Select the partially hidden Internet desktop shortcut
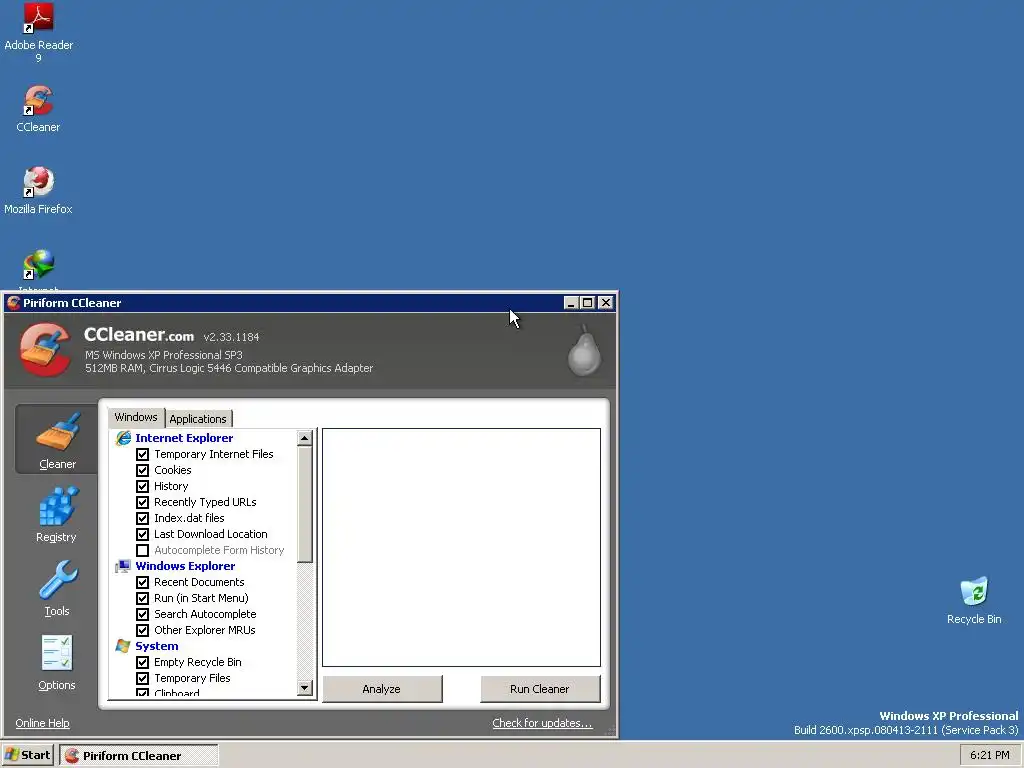The image size is (1024, 768). pos(39,270)
